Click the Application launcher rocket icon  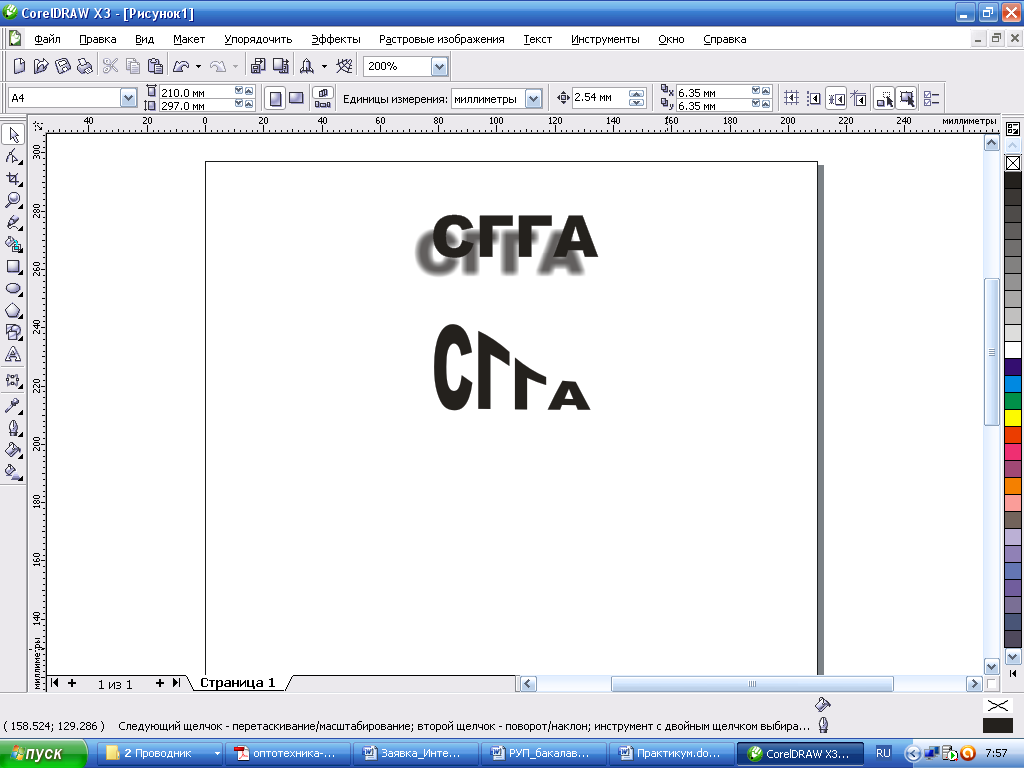(x=307, y=66)
